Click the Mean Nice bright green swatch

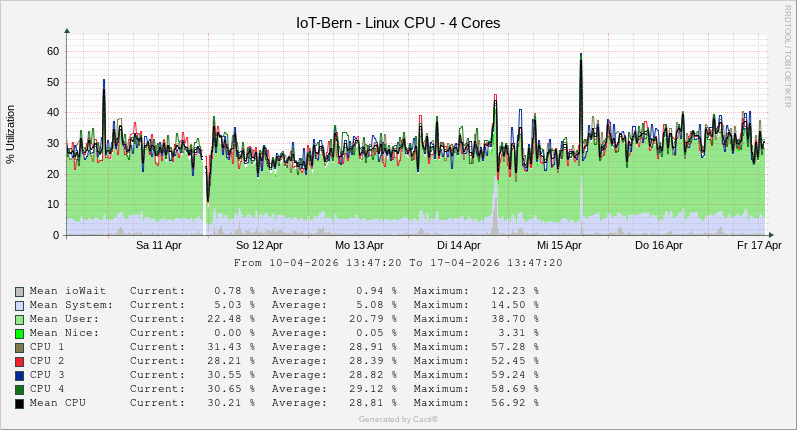pyautogui.click(x=20, y=333)
